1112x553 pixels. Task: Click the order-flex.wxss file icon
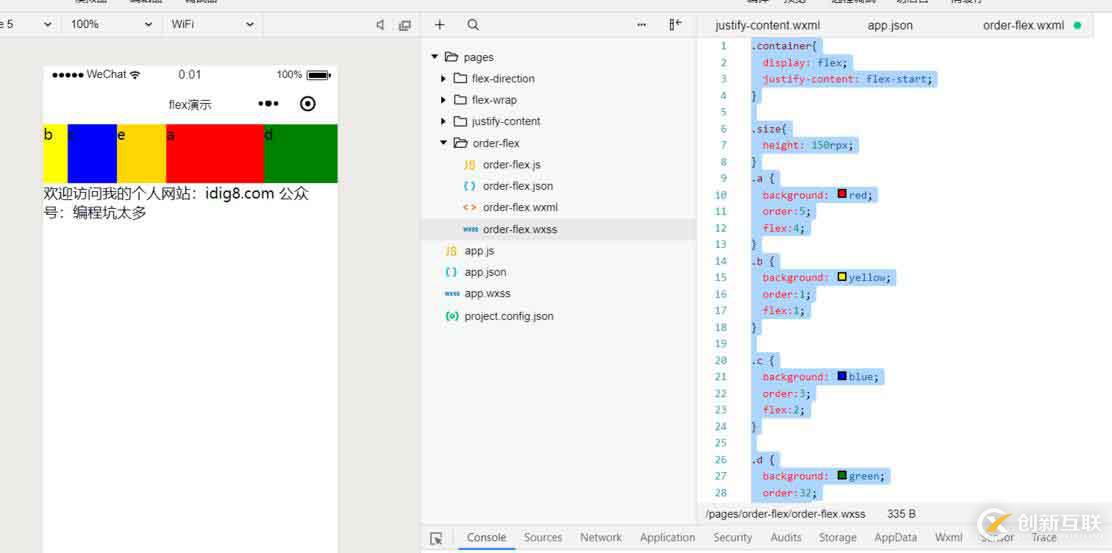(469, 229)
